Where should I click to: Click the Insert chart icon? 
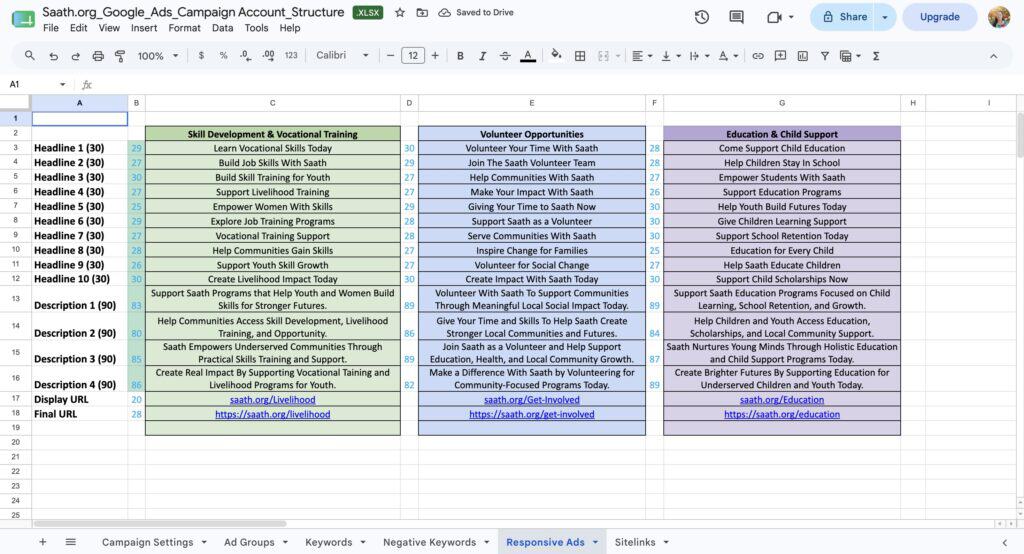point(803,56)
